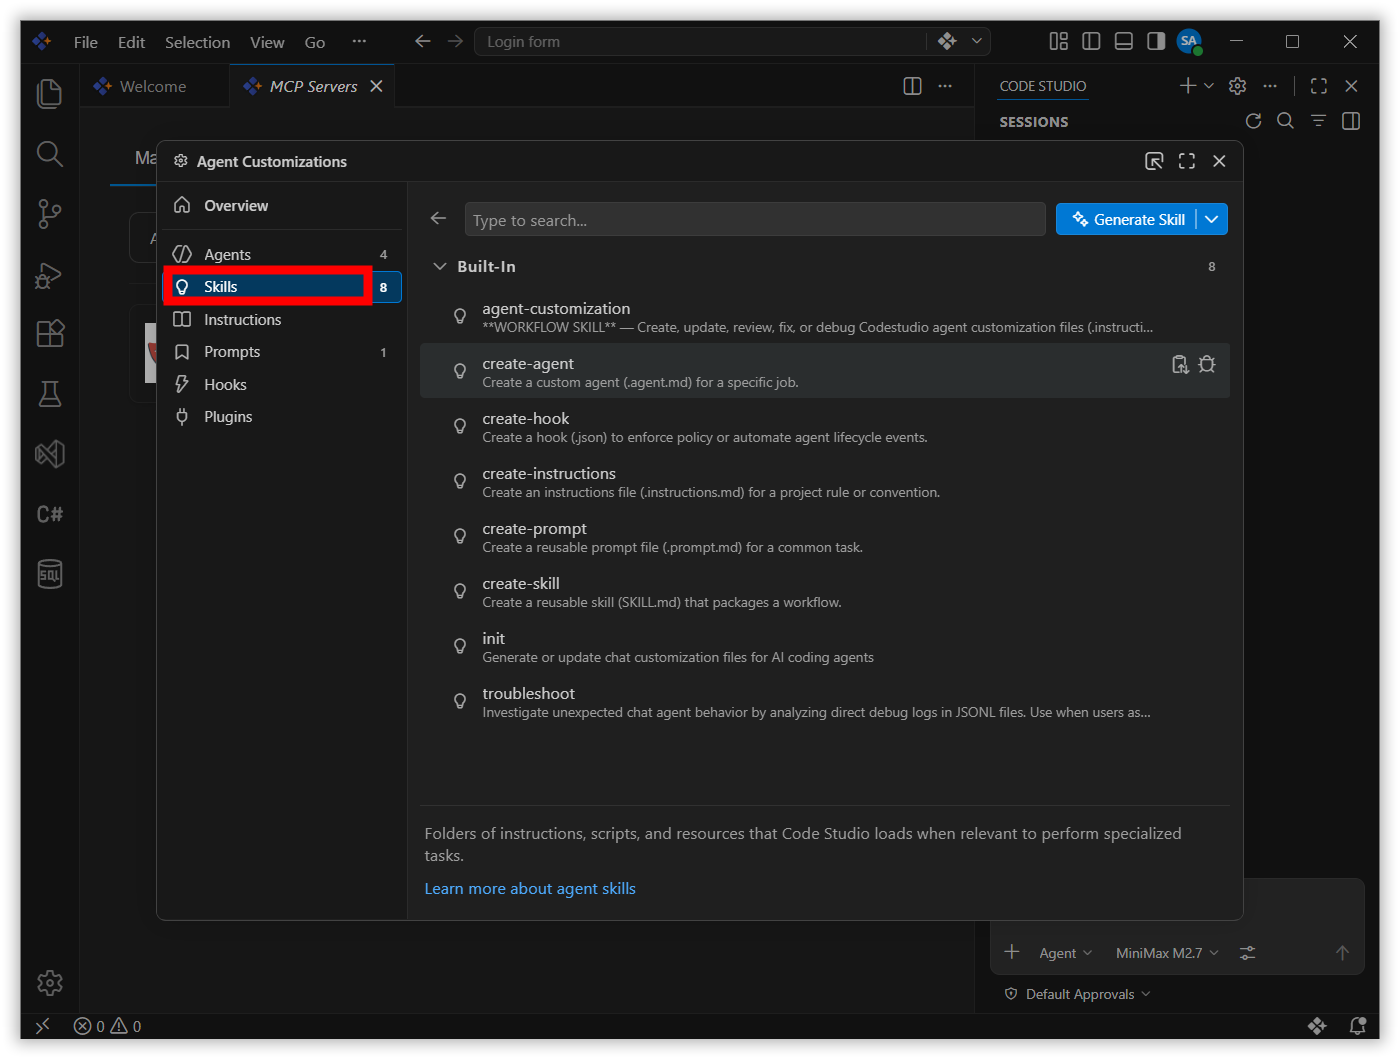Open the notifications bell in status bar
Viewport: 1400px width, 1059px height.
pos(1357,1026)
